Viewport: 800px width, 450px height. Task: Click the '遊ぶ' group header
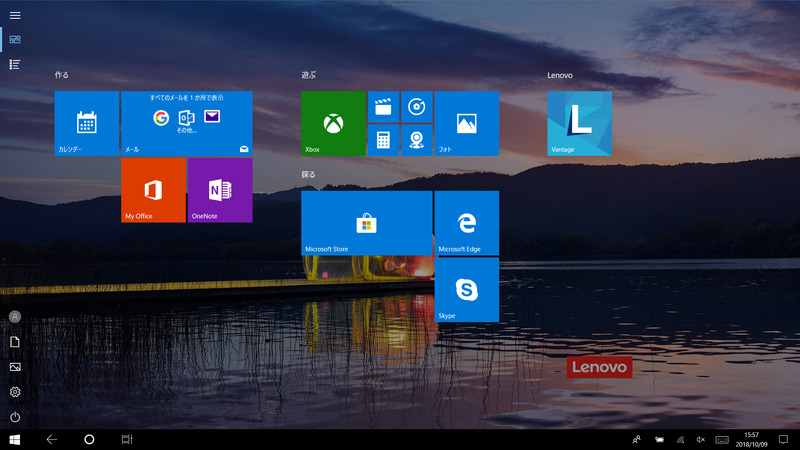pos(308,75)
